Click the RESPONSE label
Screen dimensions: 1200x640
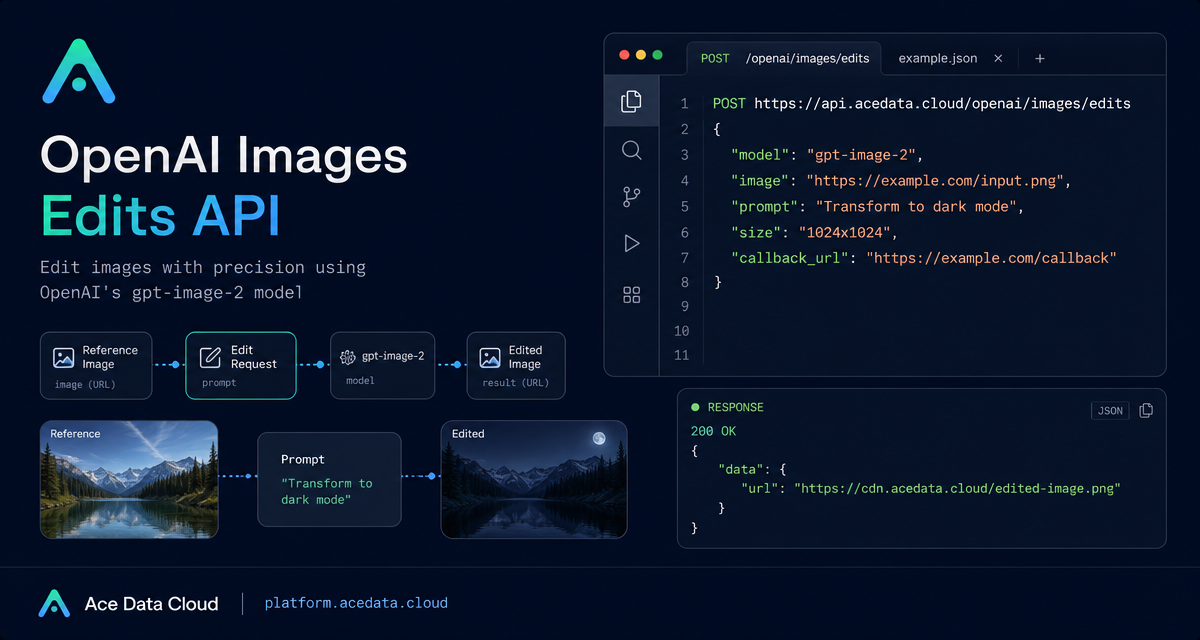735,408
